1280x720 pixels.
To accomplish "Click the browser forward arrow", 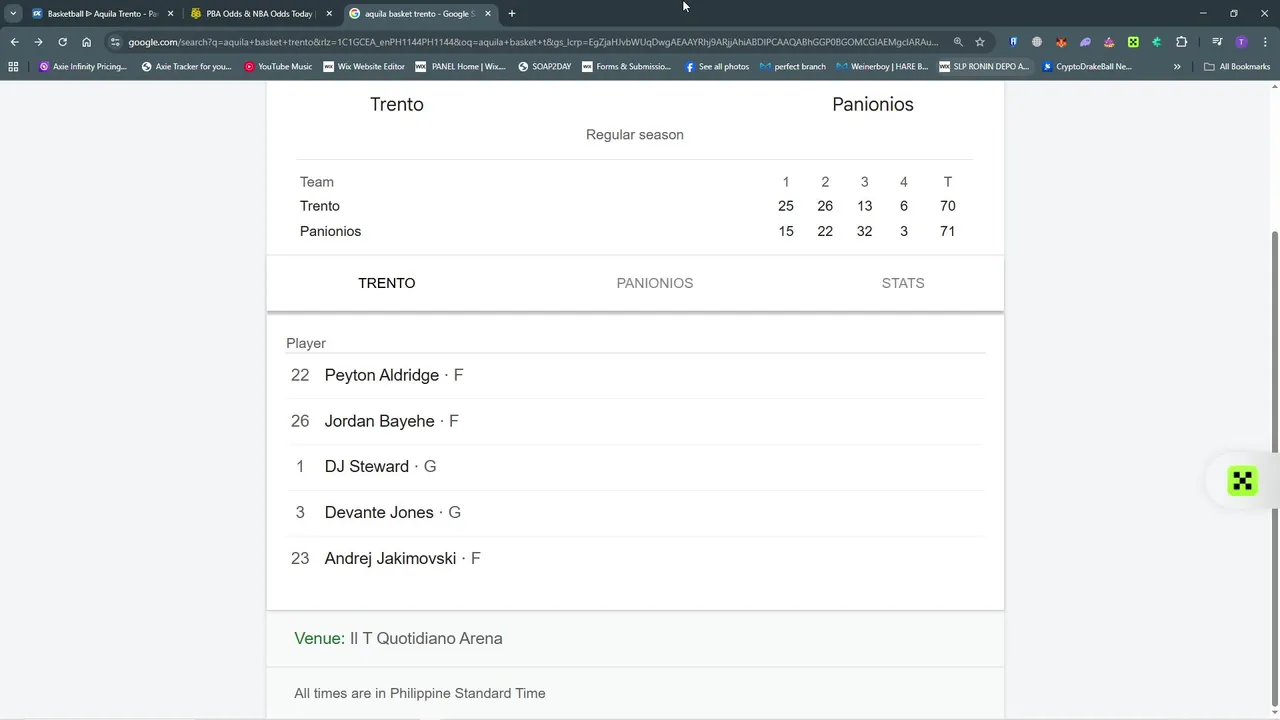I will point(38,42).
